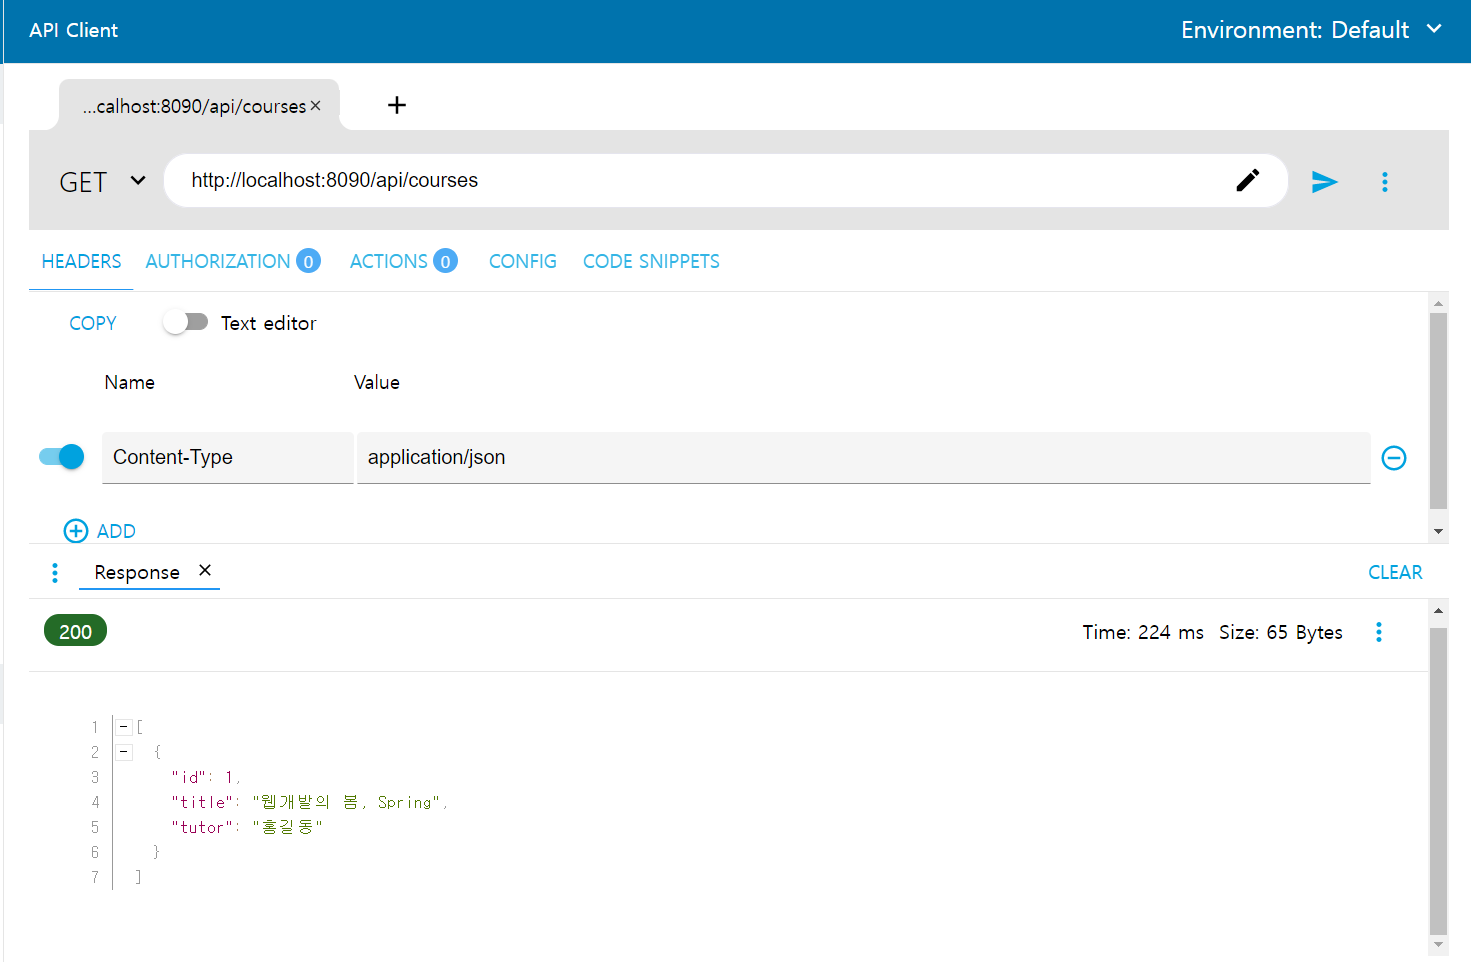This screenshot has width=1471, height=962.
Task: Disable the Content-Type header toggle
Action: tap(62, 457)
